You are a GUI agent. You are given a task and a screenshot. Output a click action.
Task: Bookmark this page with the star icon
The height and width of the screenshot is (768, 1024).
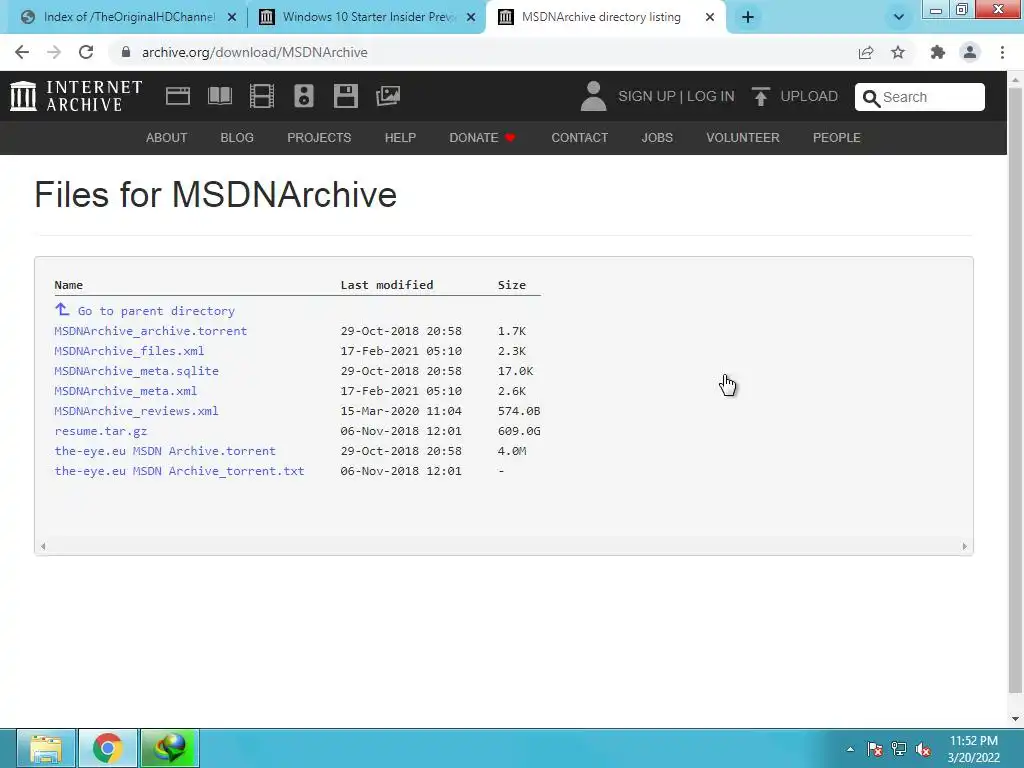point(898,52)
